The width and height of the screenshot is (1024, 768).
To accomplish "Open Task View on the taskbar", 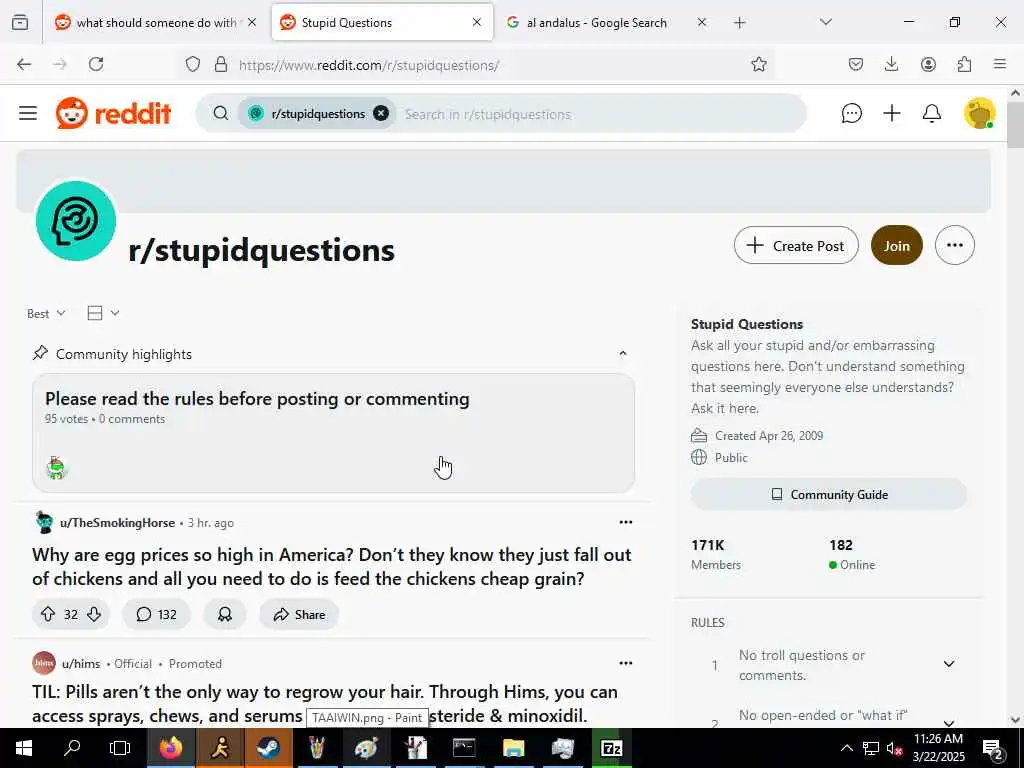I will 120,748.
